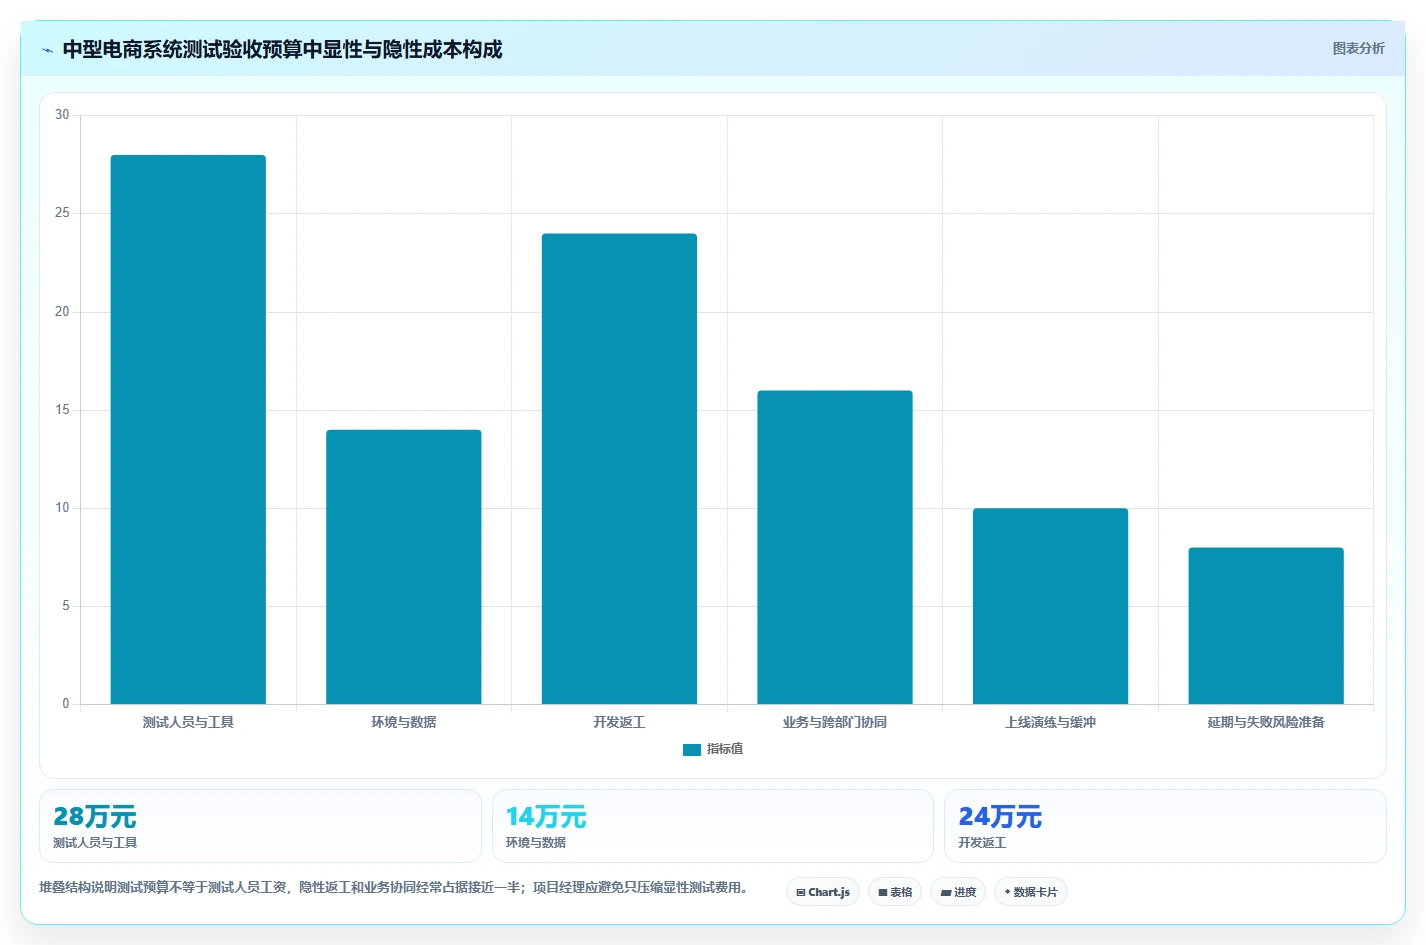Image resolution: width=1426 pixels, height=945 pixels.
Task: Click the 环境与数据 bar in the chart
Action: click(404, 567)
